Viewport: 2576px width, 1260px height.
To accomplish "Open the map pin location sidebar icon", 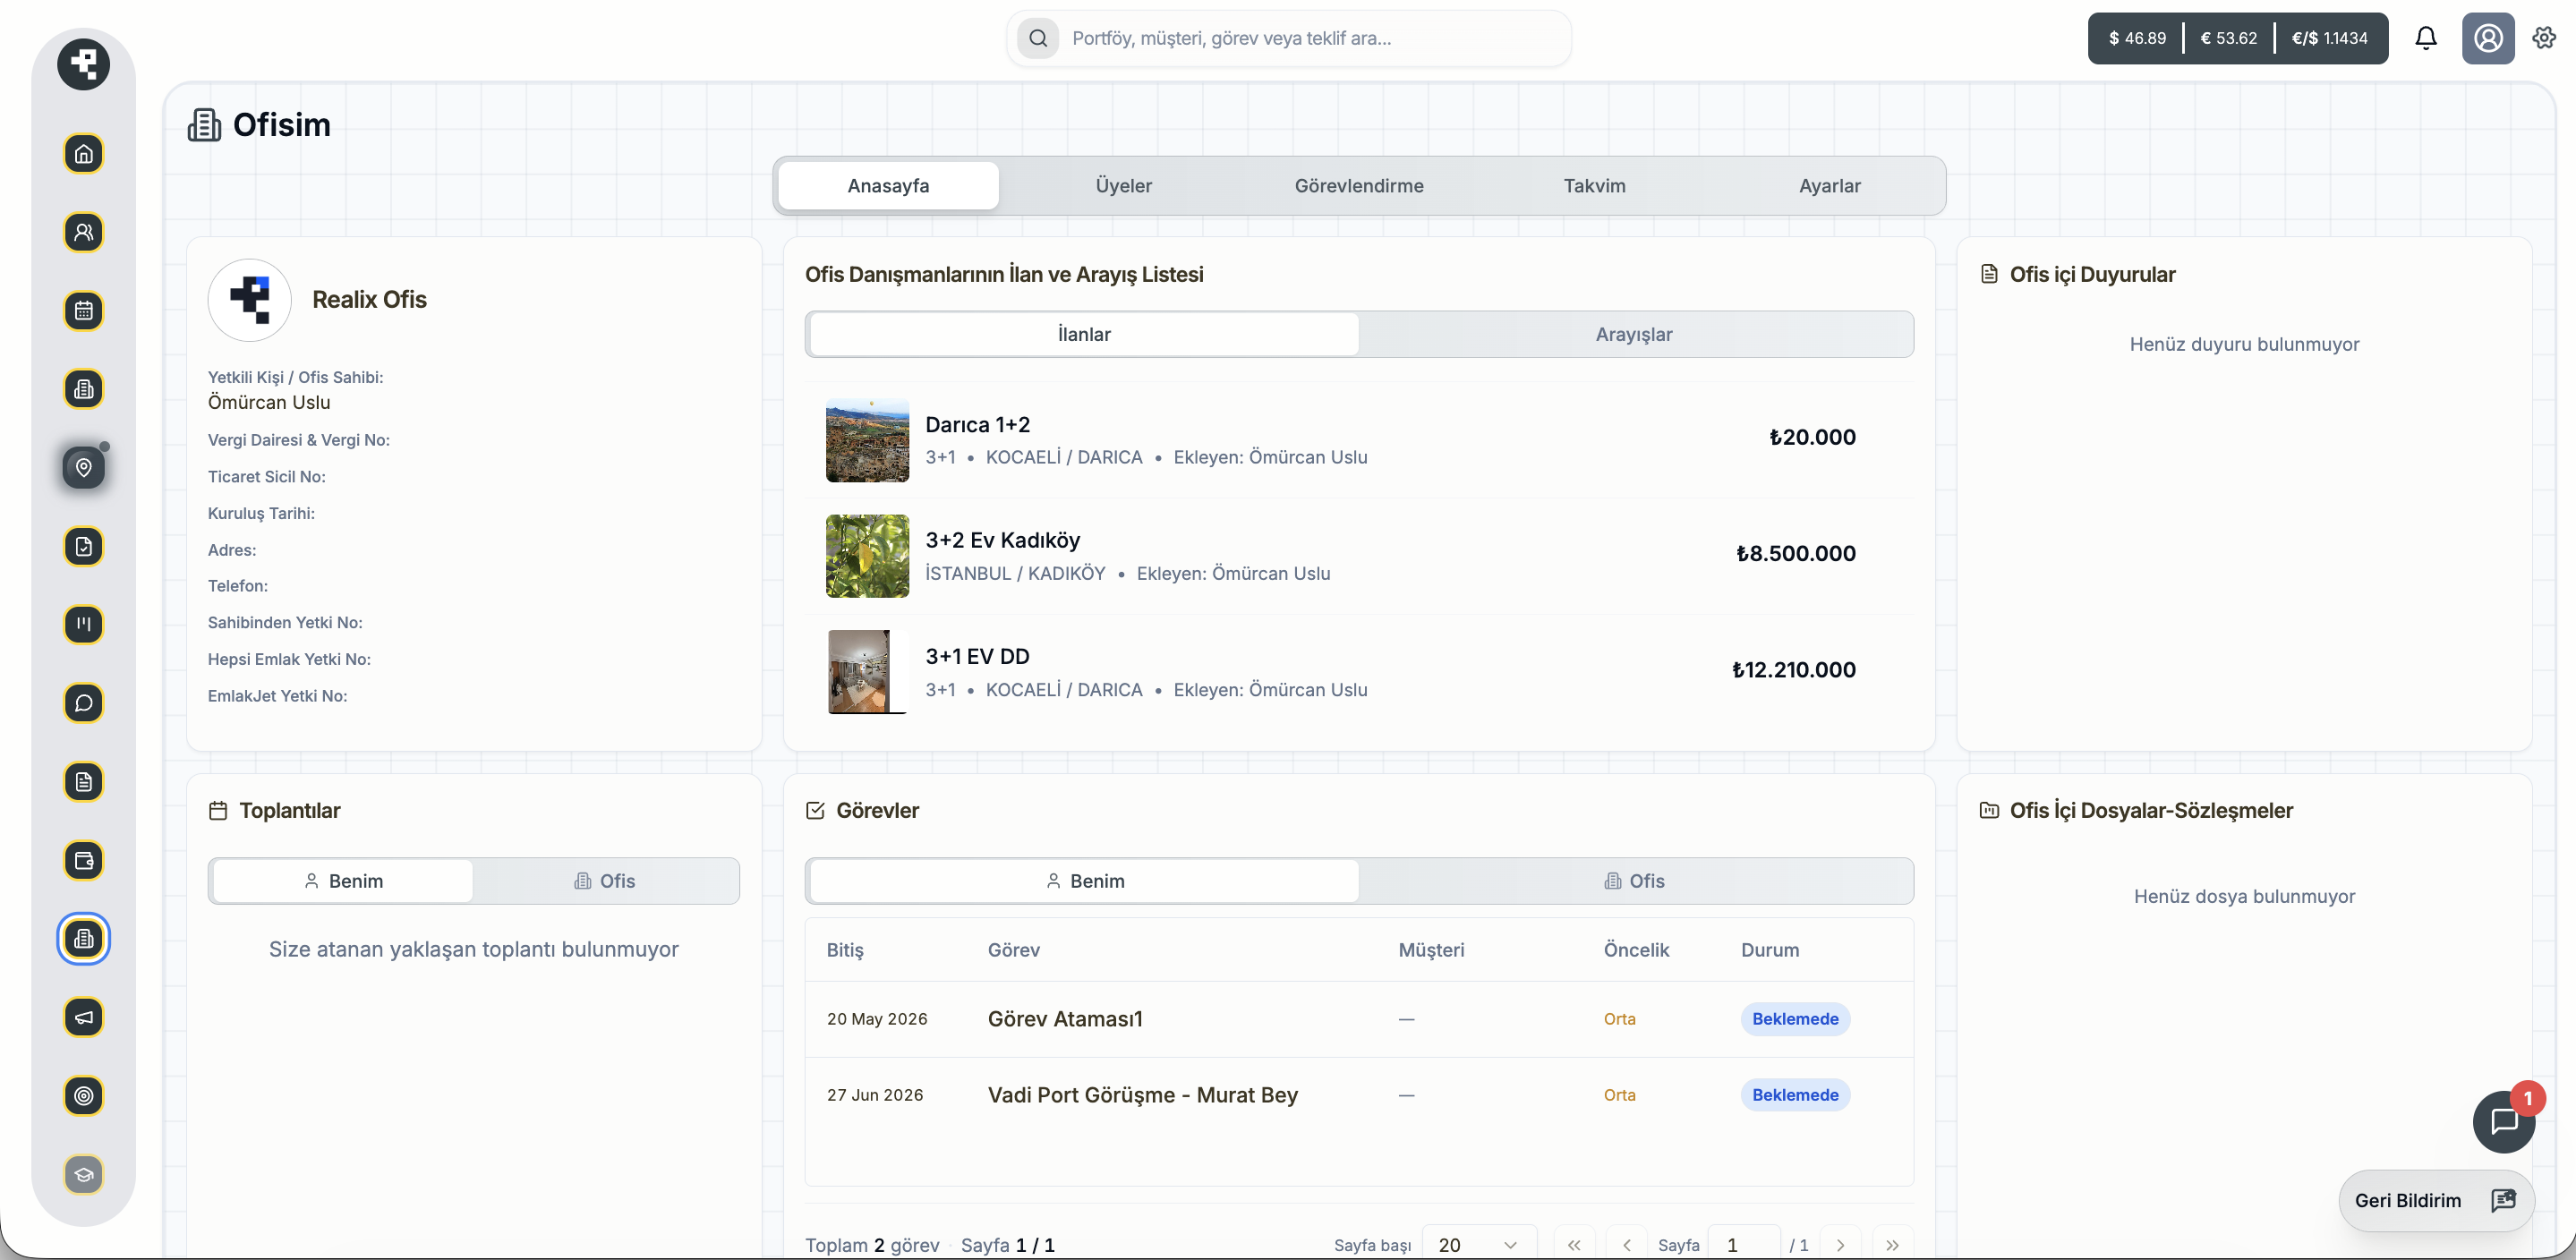I will point(84,468).
